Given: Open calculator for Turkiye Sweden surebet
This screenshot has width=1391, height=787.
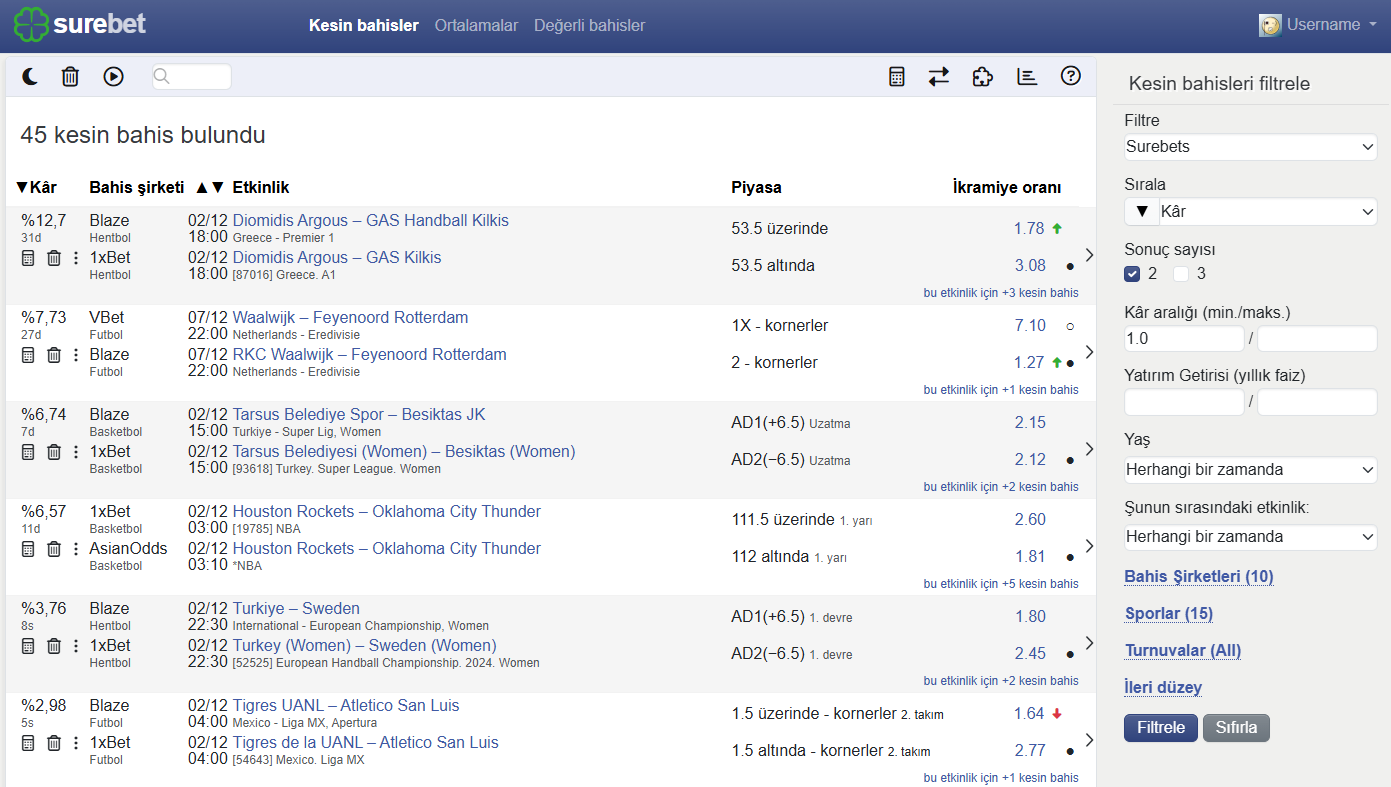Looking at the screenshot, I should 28,646.
